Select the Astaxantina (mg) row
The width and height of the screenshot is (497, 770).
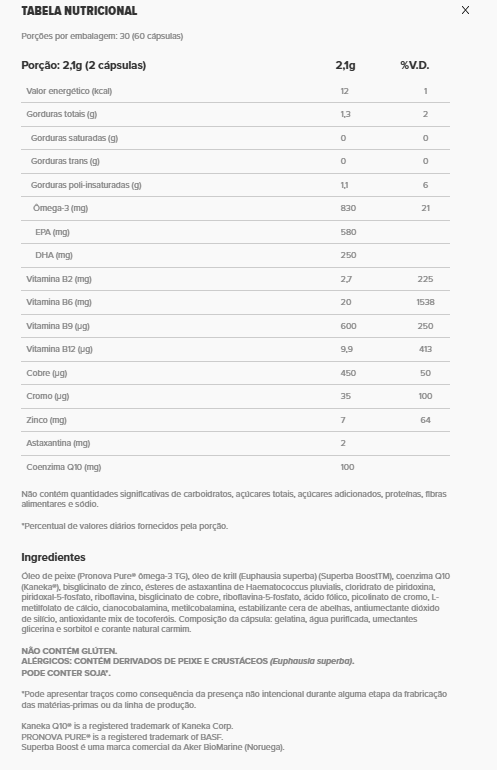(235, 443)
